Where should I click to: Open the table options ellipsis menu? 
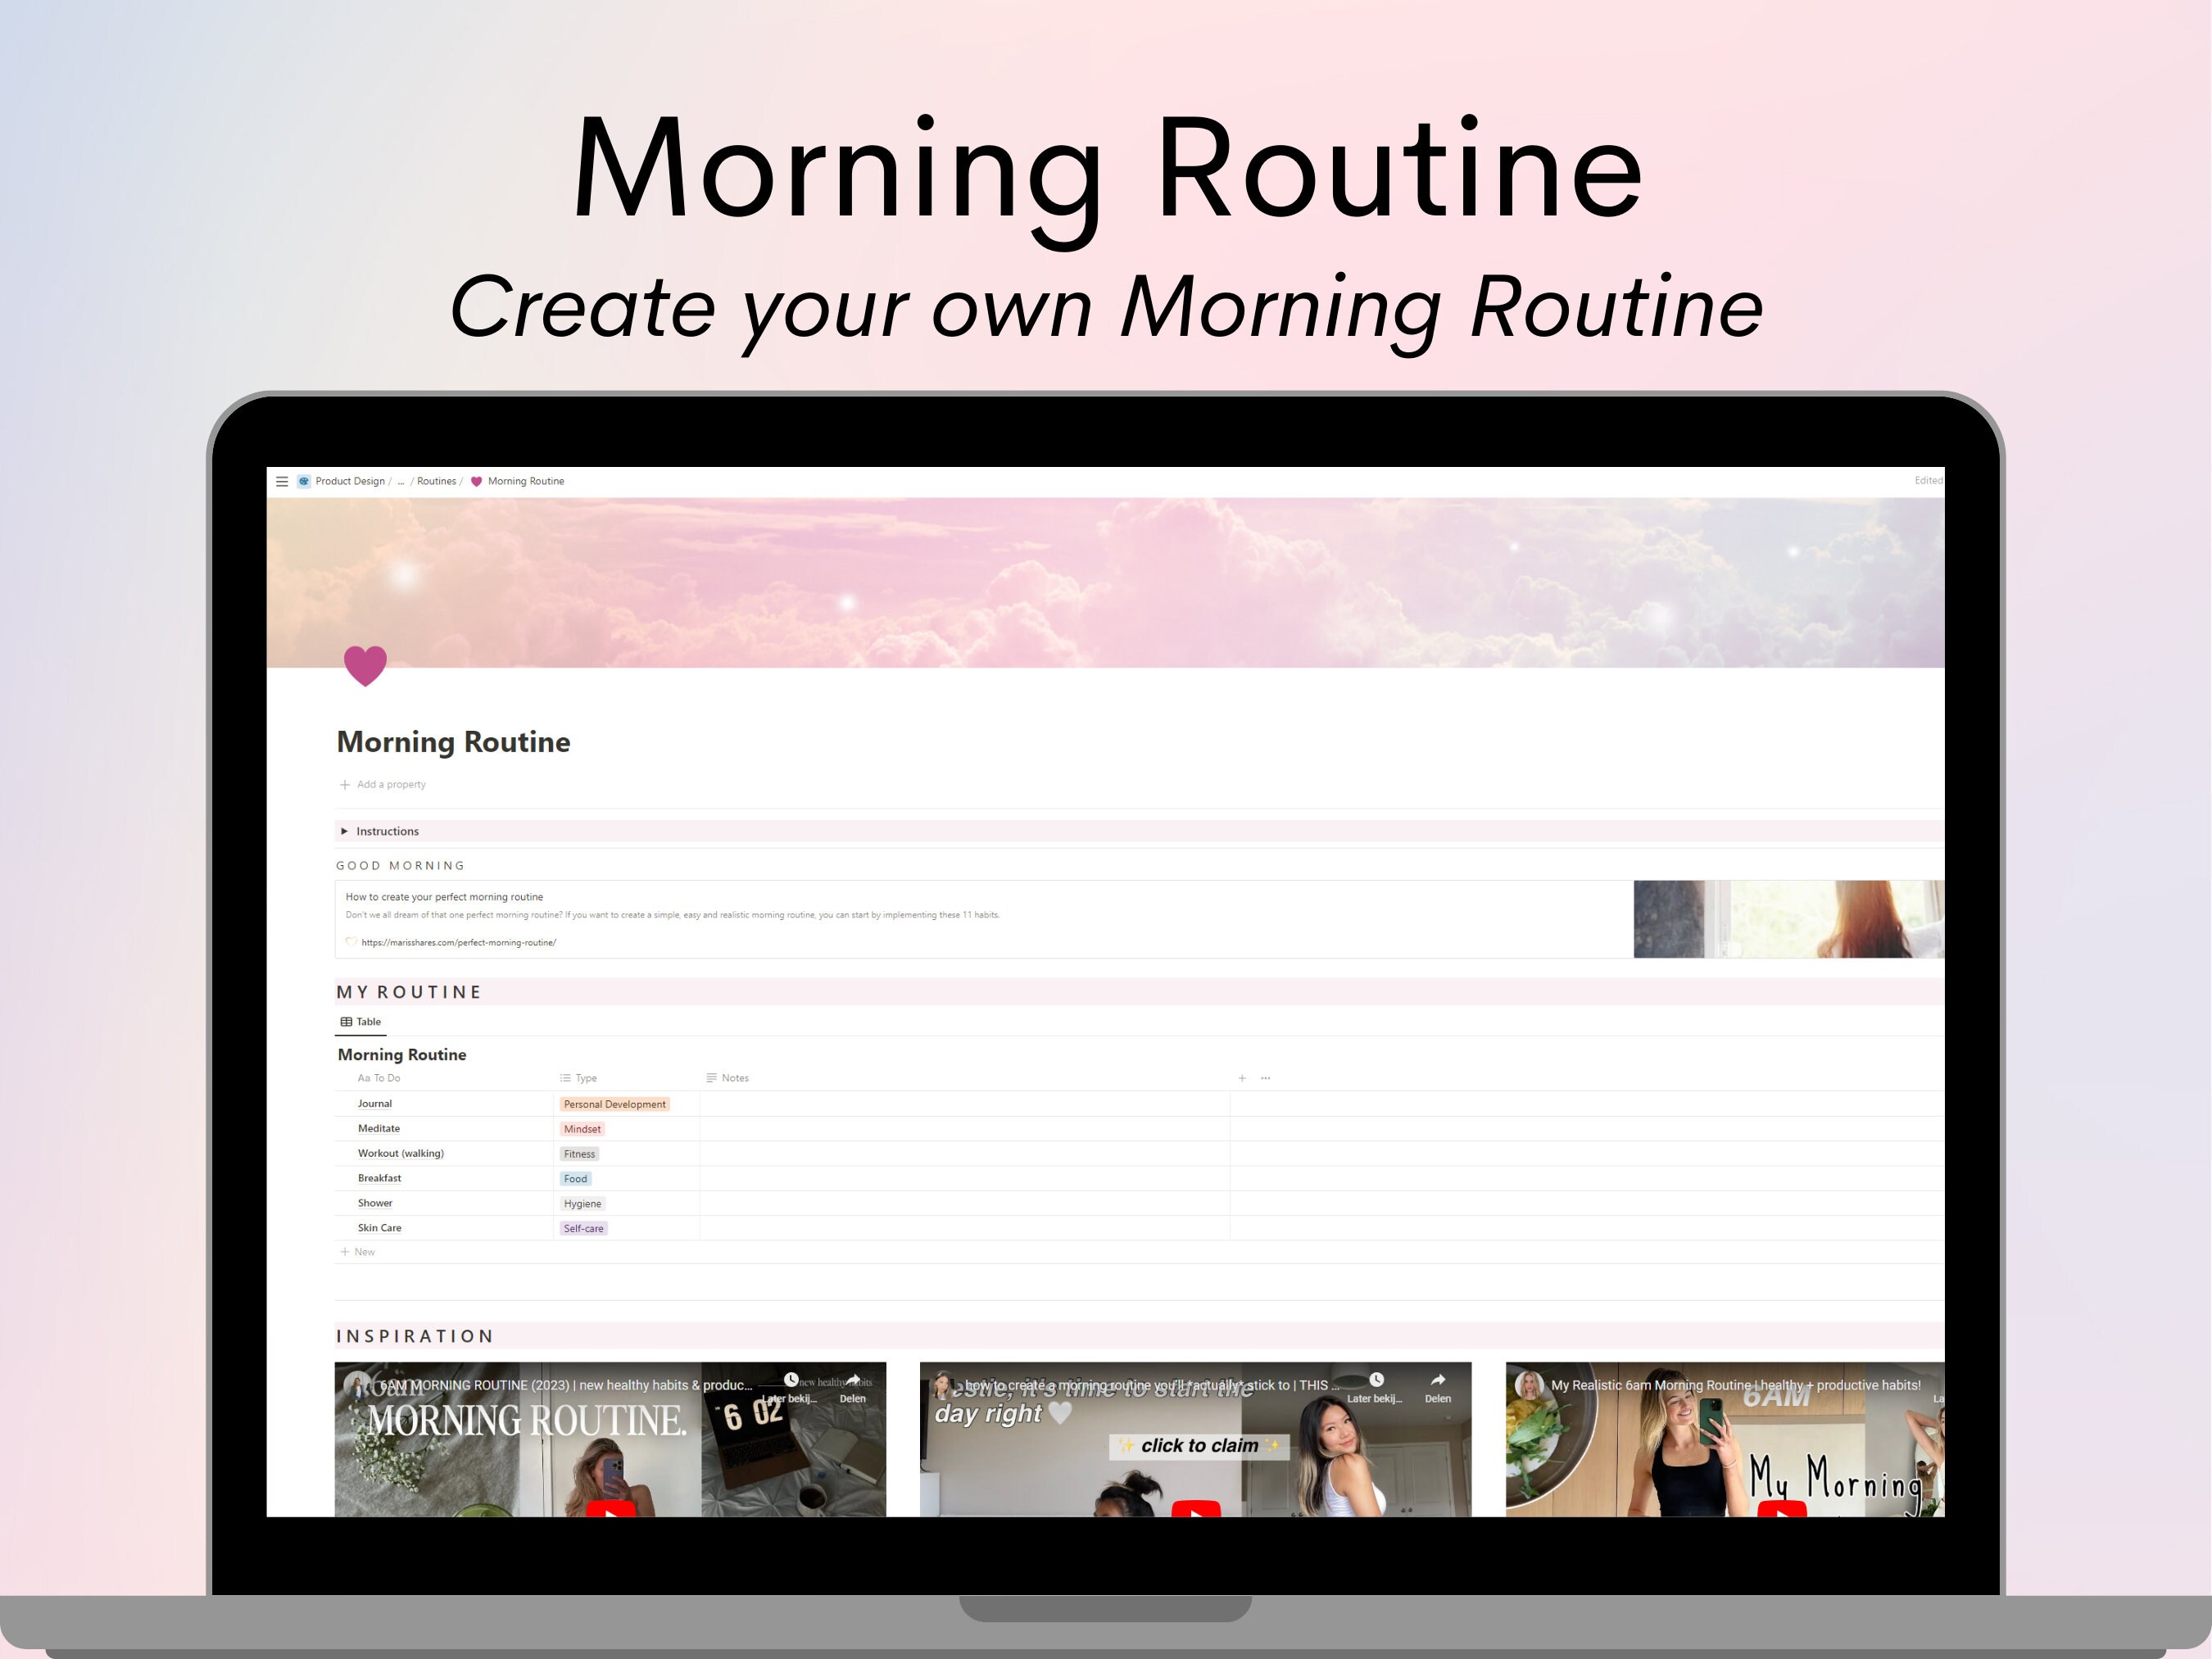point(1266,1078)
